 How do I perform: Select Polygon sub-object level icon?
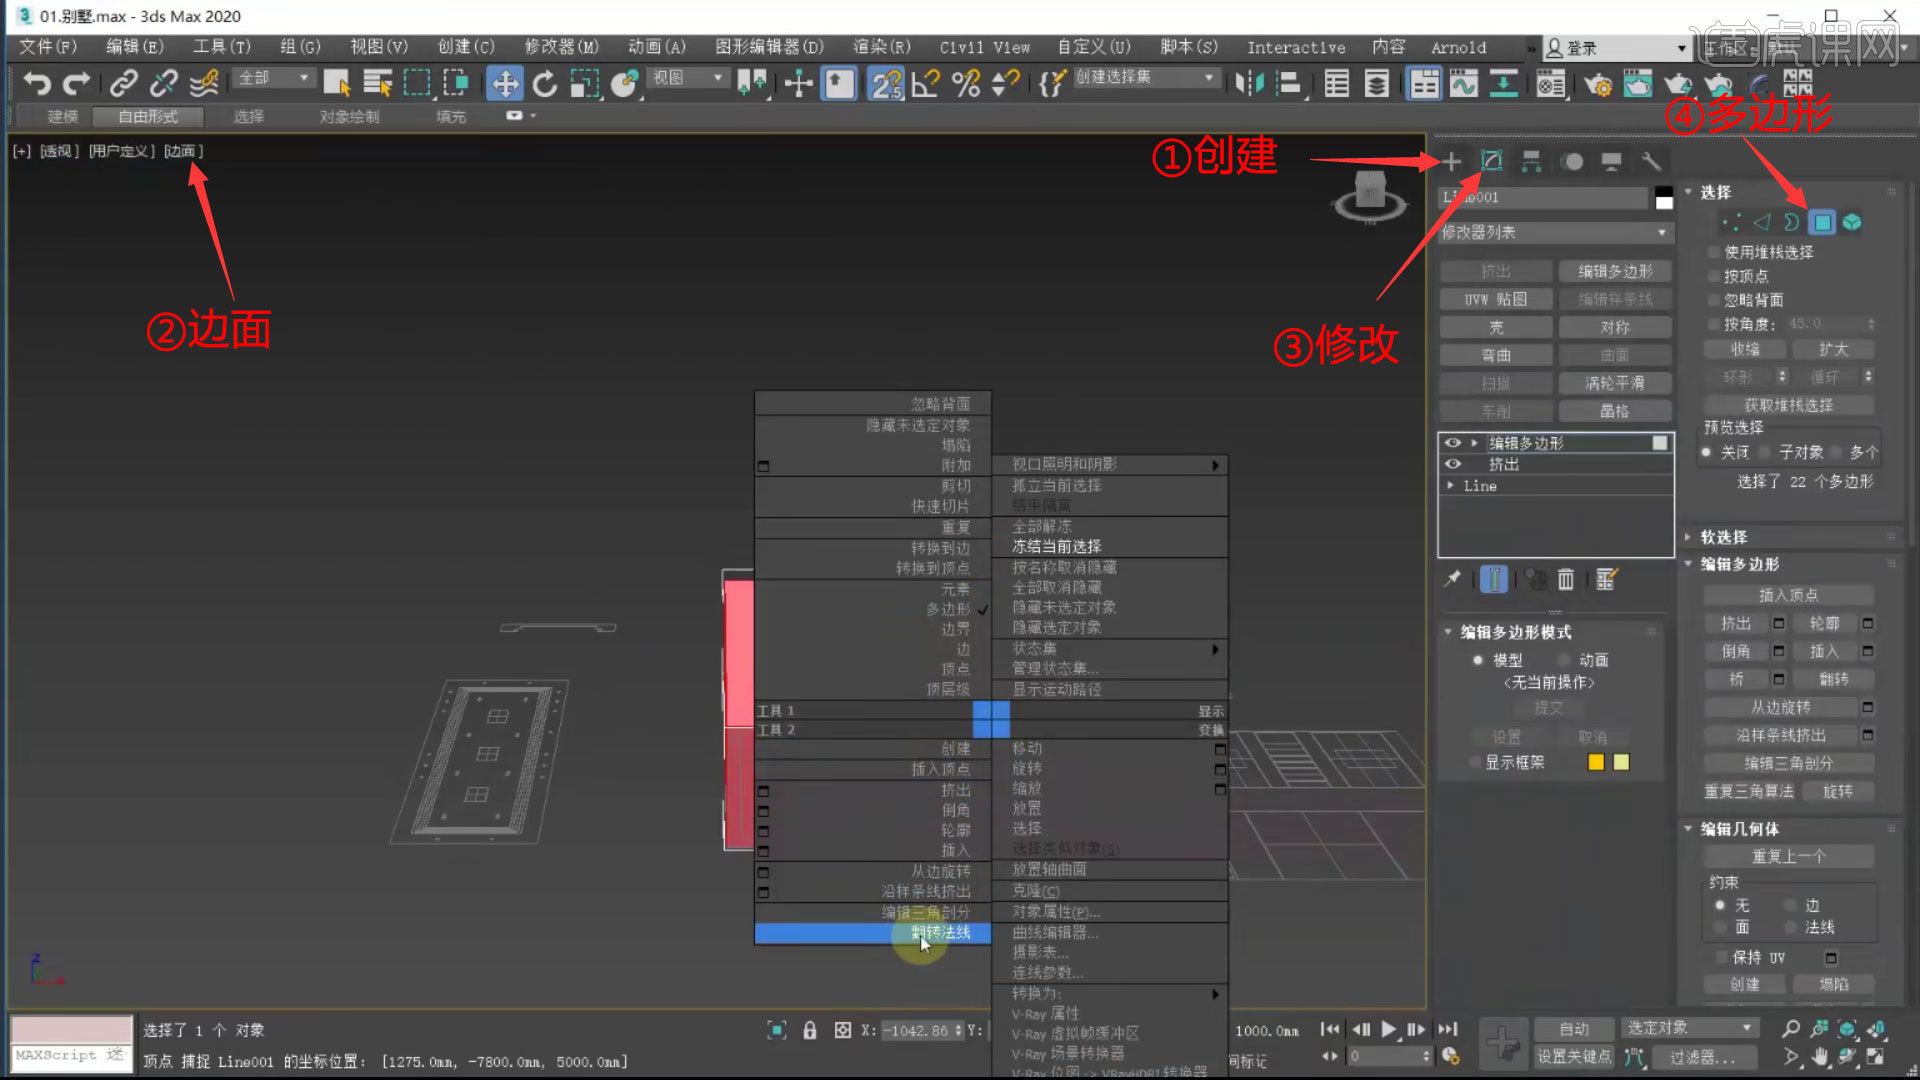click(x=1823, y=222)
